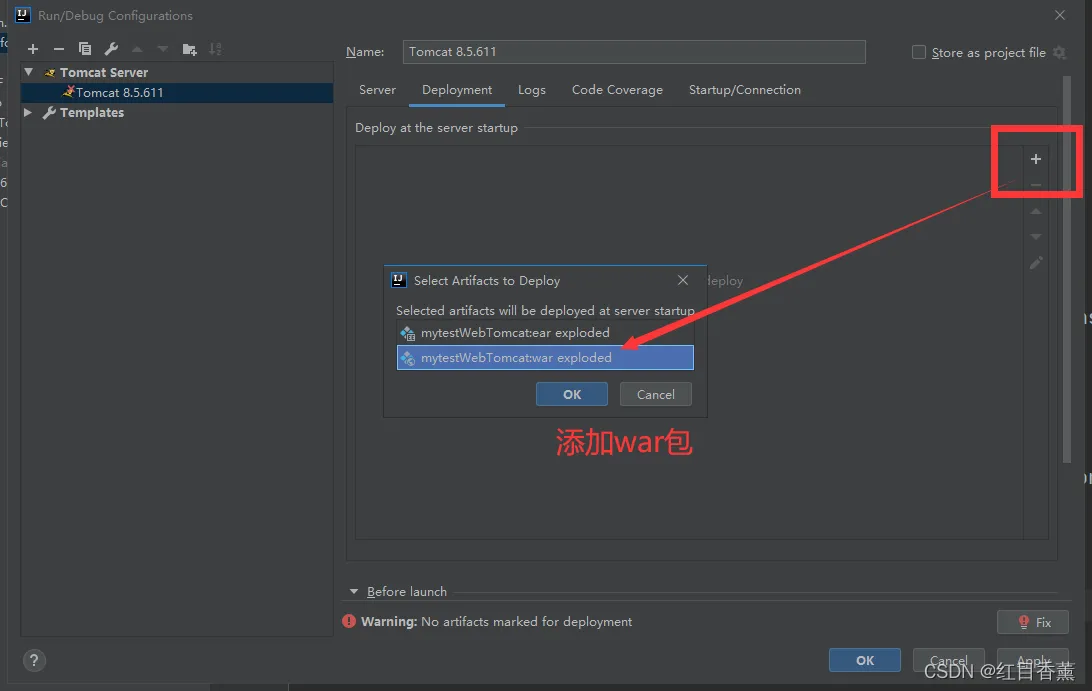1092x691 pixels.
Task: Add artifact with deployment plus button
Action: [1036, 159]
